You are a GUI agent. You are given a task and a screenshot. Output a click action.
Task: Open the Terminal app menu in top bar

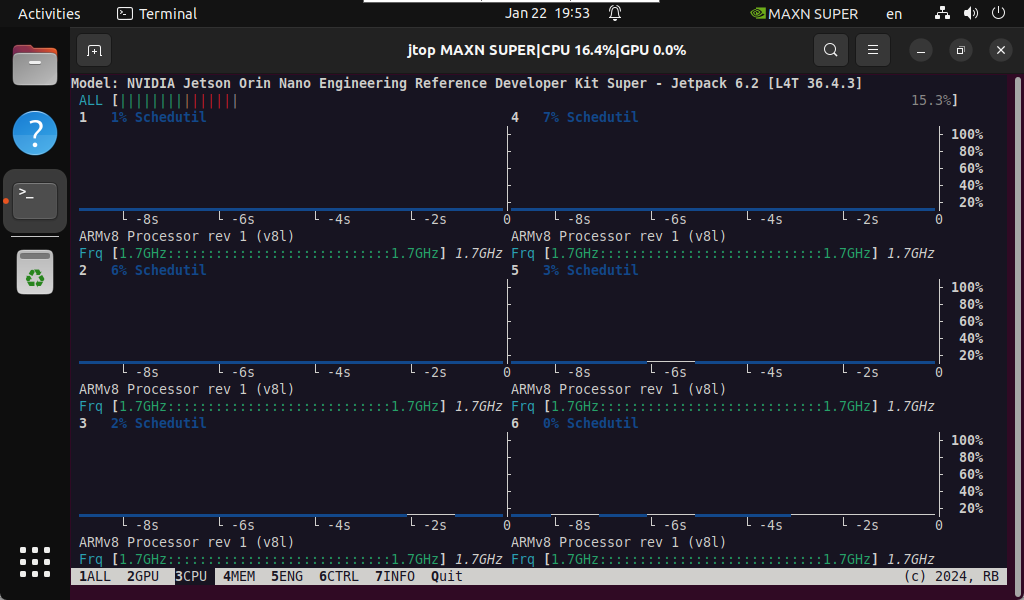(157, 14)
